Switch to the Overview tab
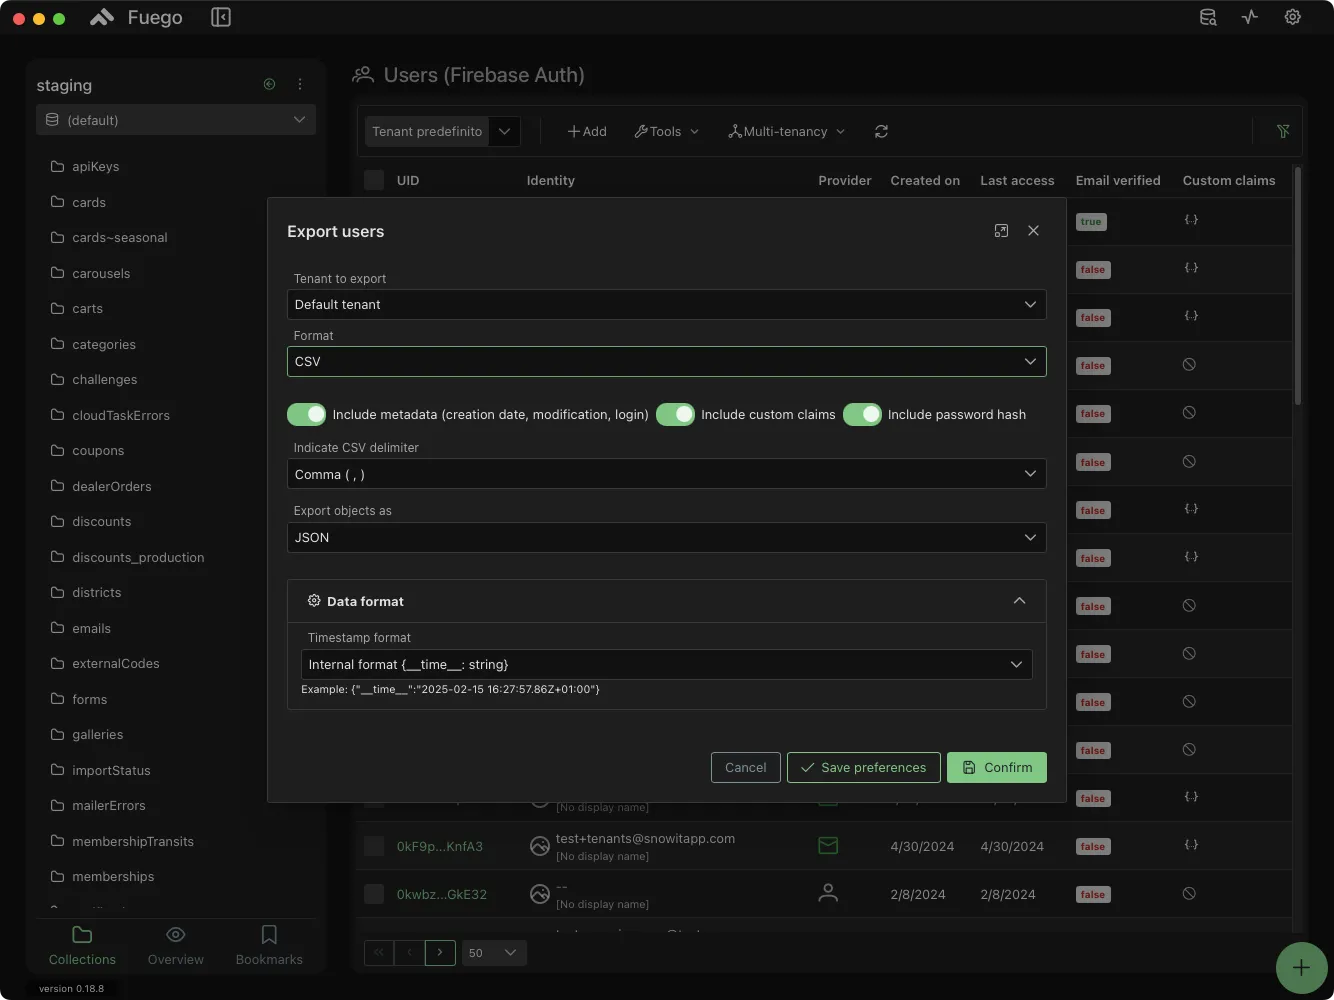The width and height of the screenshot is (1334, 1000). [175, 944]
